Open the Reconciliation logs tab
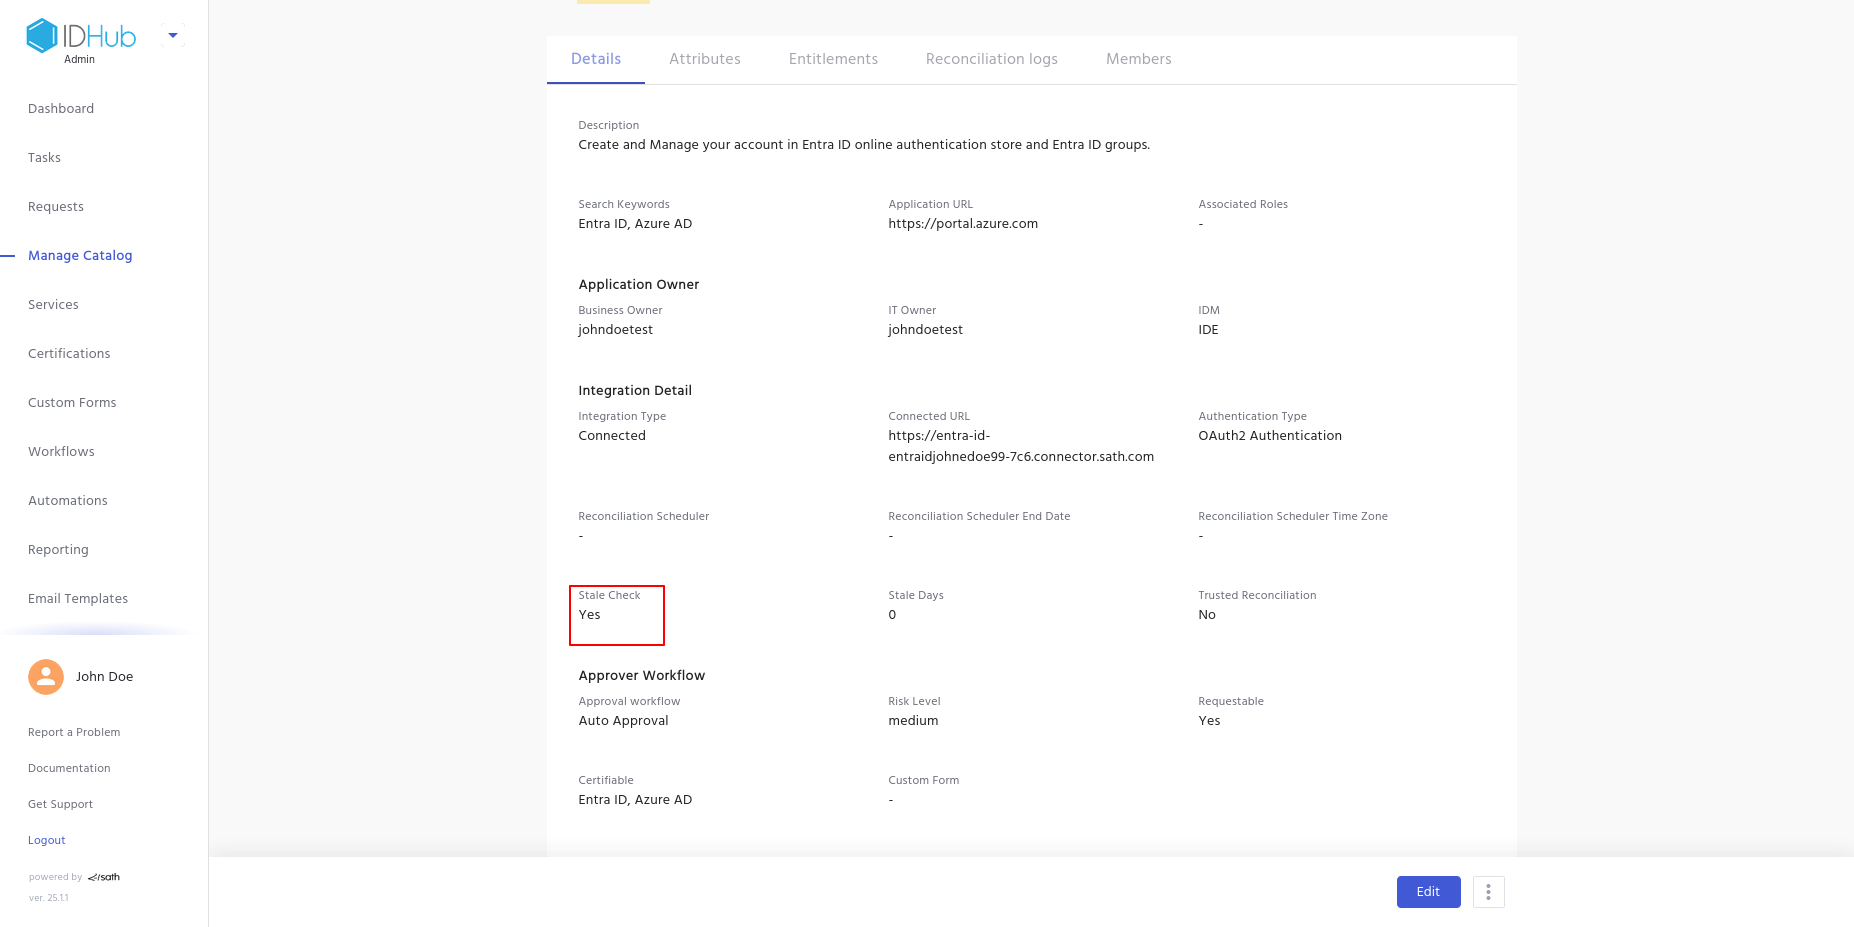The height and width of the screenshot is (927, 1854). (991, 59)
